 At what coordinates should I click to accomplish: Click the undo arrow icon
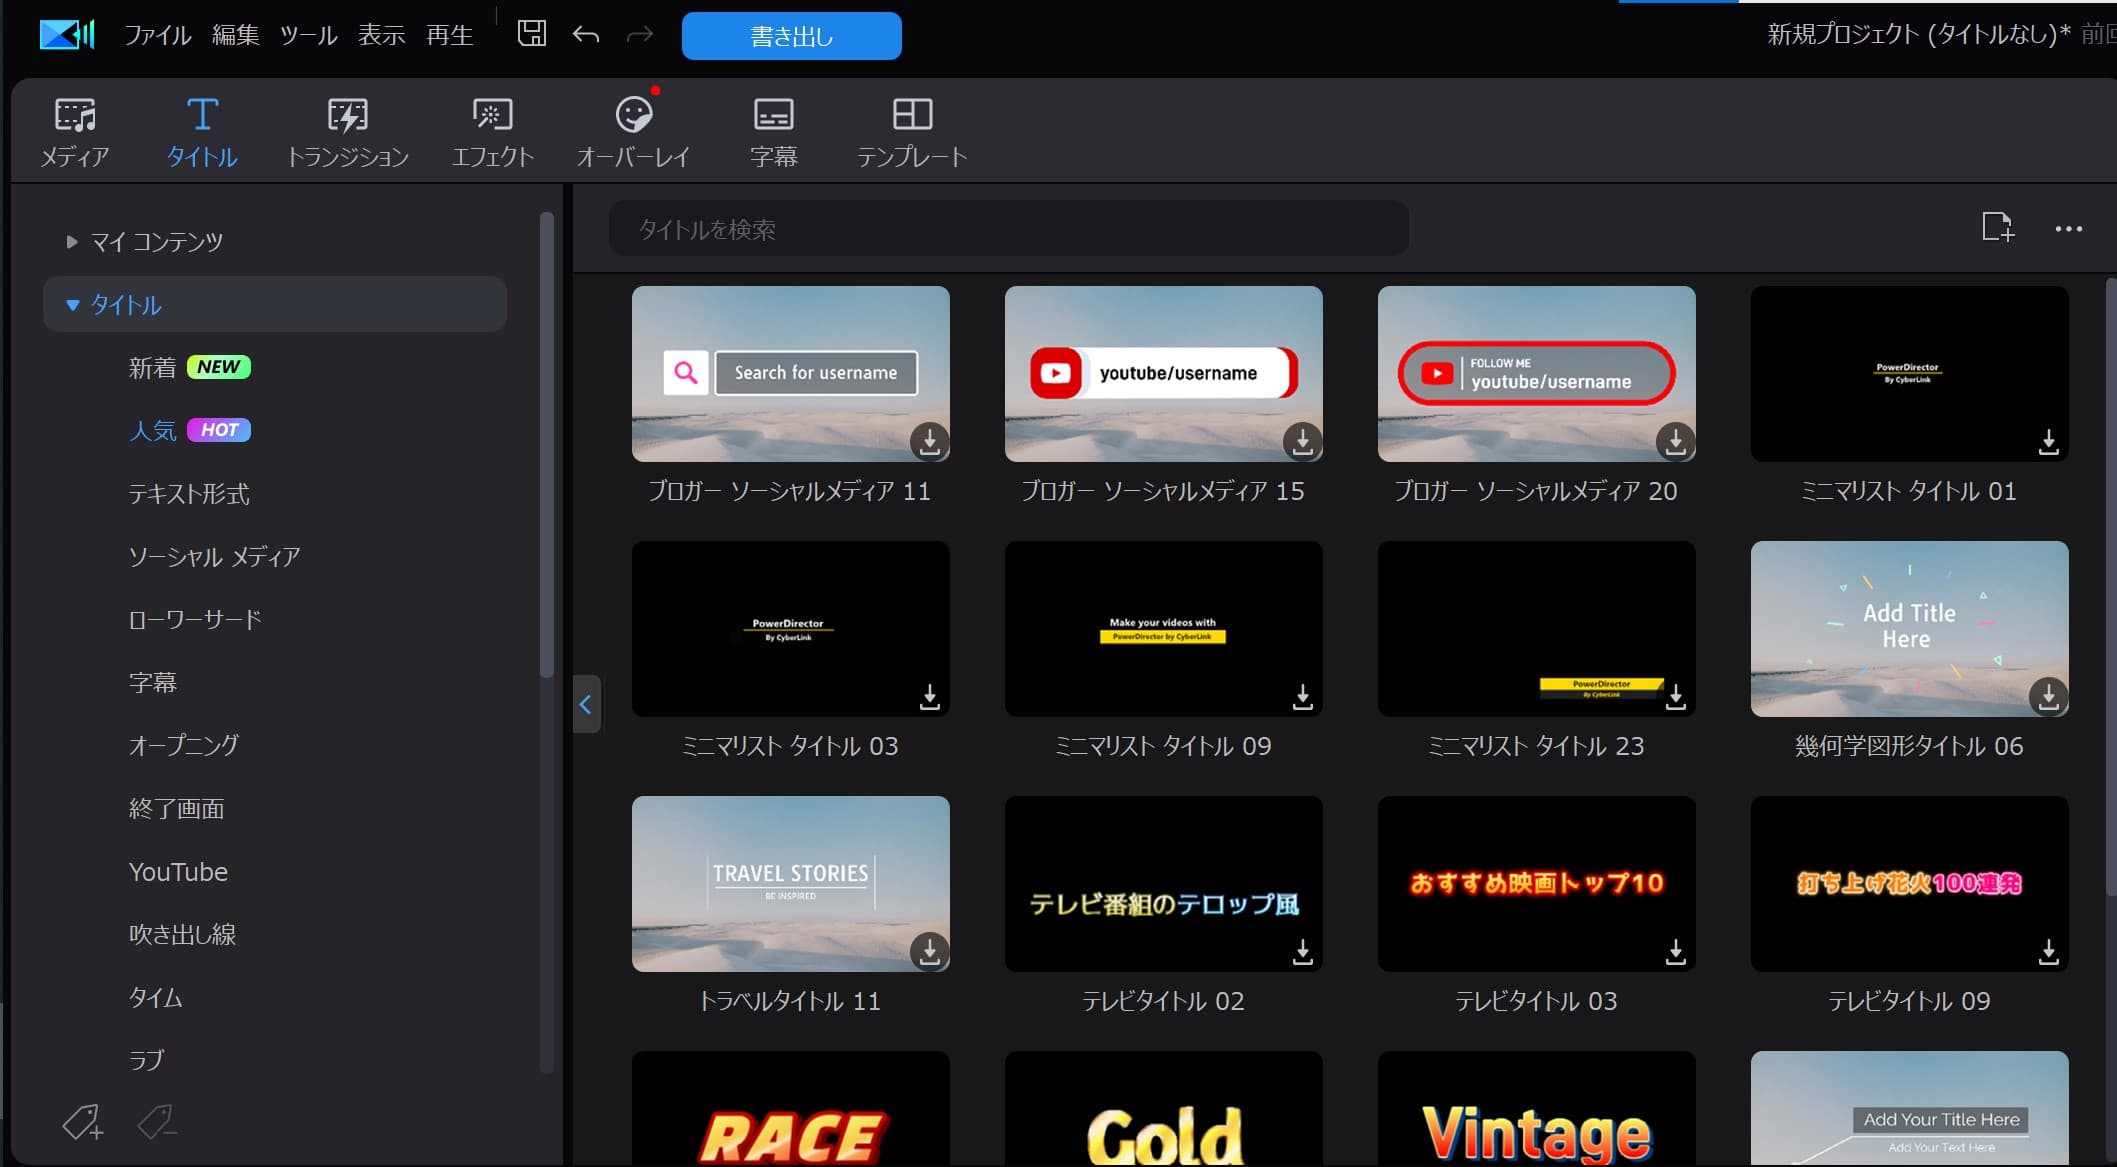click(586, 35)
